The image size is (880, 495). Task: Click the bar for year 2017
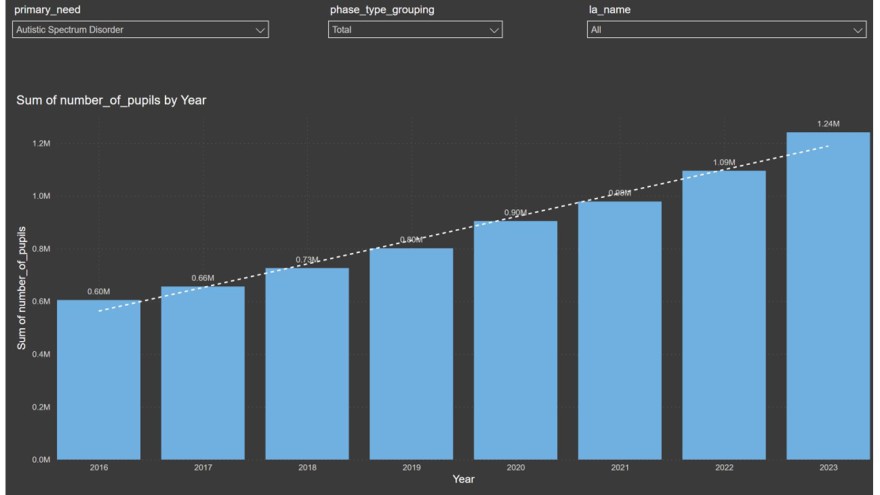coord(203,375)
